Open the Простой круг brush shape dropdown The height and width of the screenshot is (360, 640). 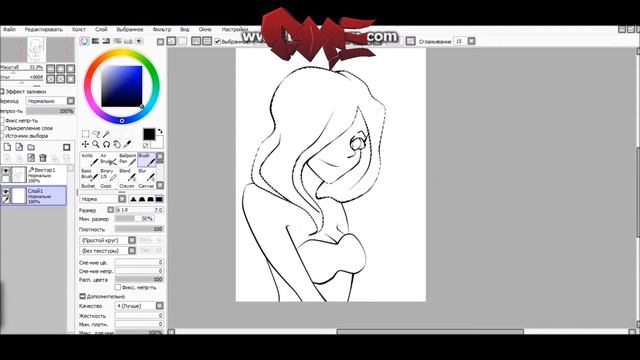point(132,240)
